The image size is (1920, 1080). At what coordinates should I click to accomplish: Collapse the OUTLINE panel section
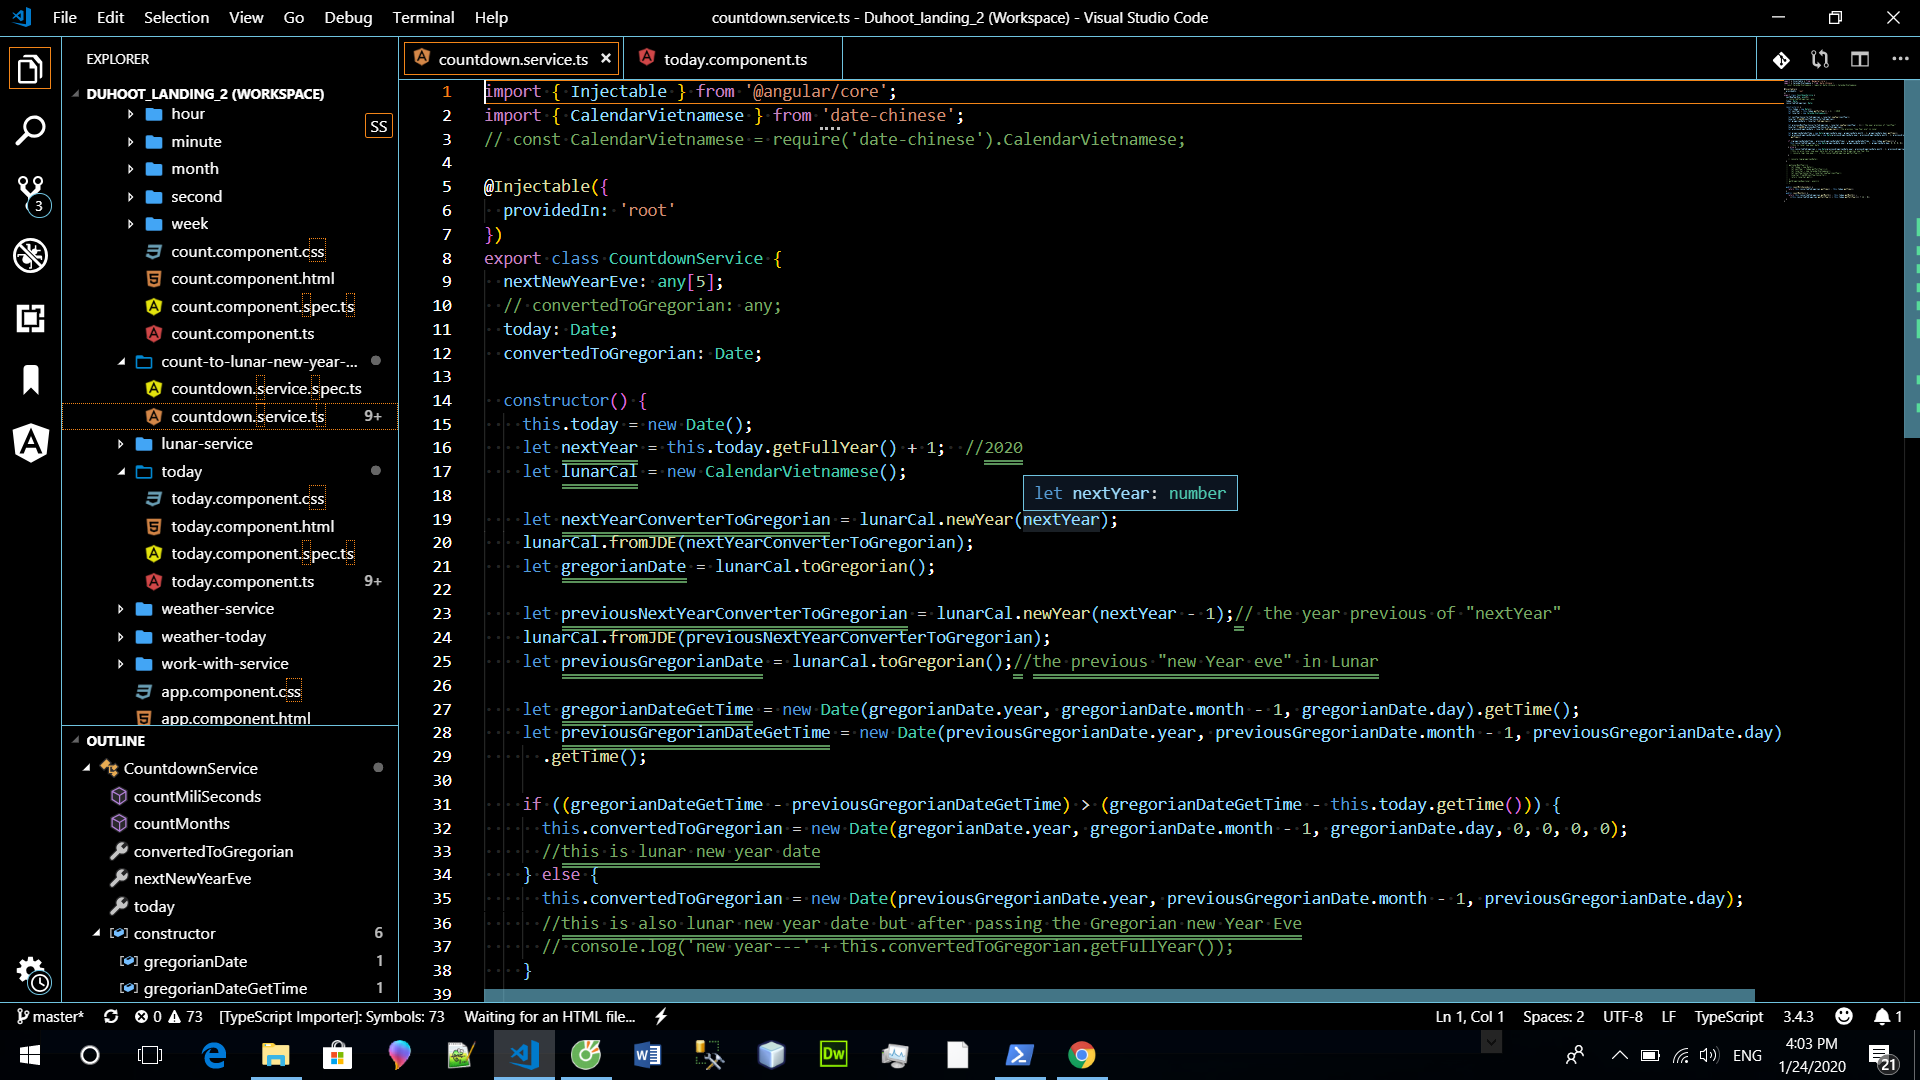point(115,741)
